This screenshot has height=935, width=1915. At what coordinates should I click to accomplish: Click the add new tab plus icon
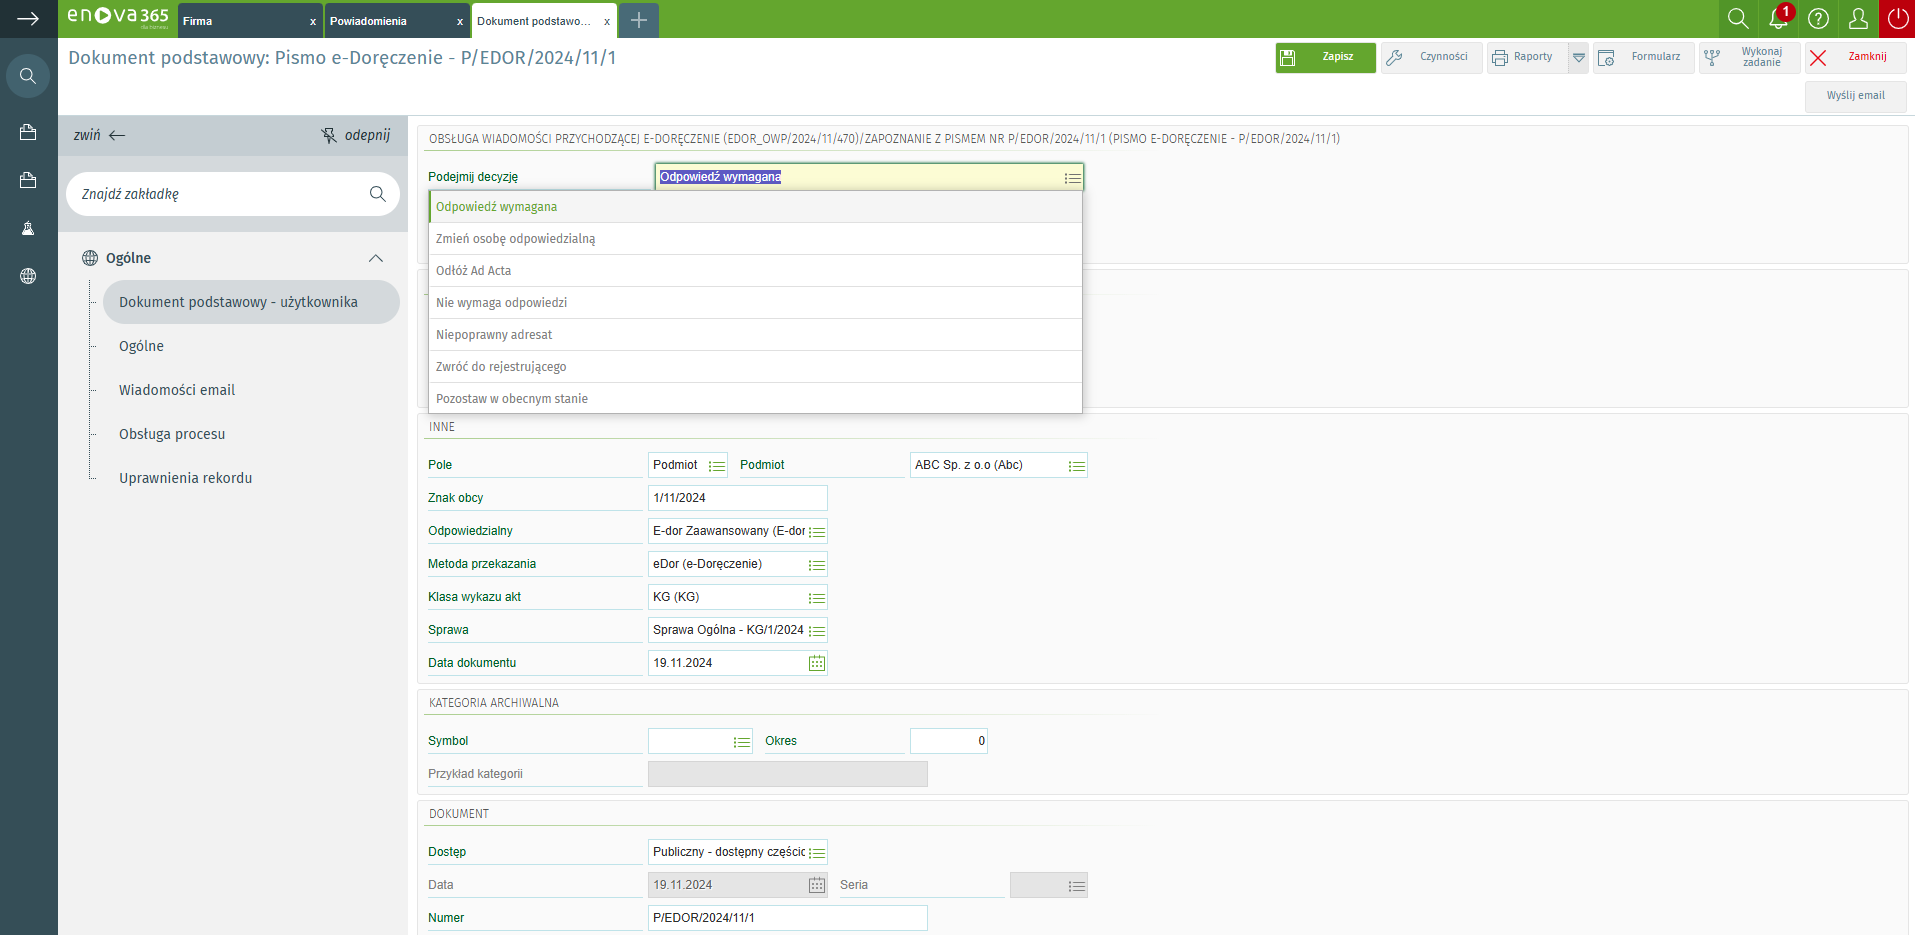pos(639,20)
